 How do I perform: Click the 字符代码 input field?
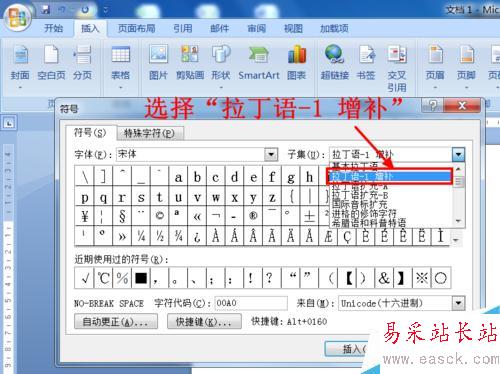251,303
